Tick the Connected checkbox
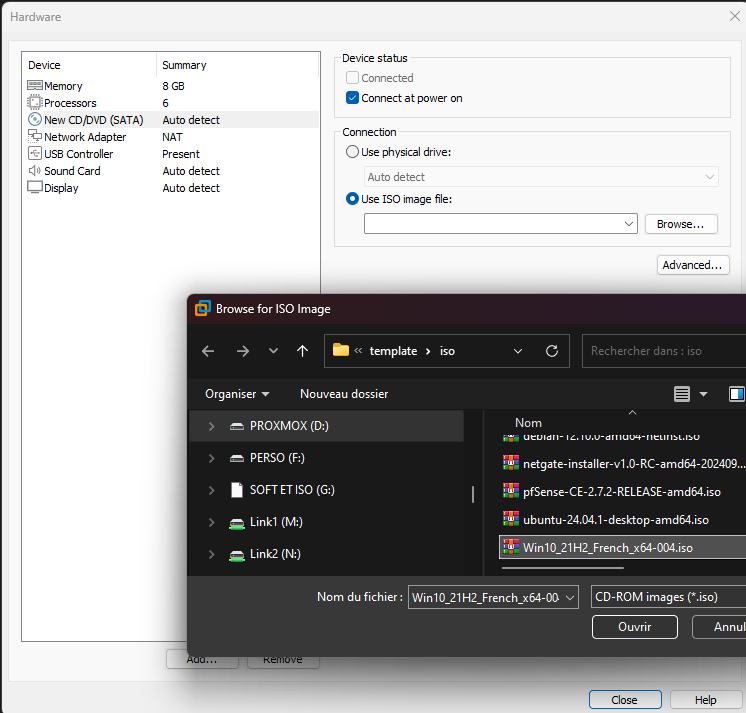Viewport: 746px width, 713px height. pyautogui.click(x=352, y=77)
